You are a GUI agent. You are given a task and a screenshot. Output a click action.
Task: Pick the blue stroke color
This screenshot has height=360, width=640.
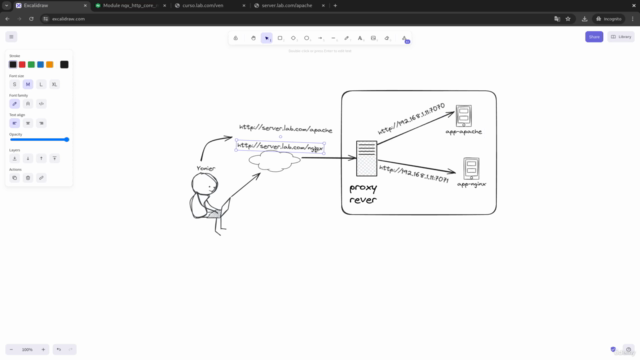[40, 64]
